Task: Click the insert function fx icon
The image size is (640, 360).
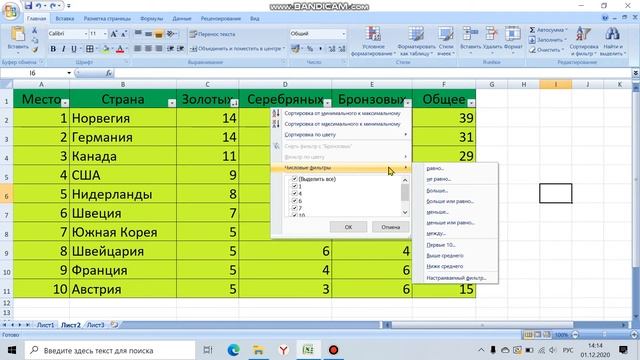Action: click(x=109, y=73)
